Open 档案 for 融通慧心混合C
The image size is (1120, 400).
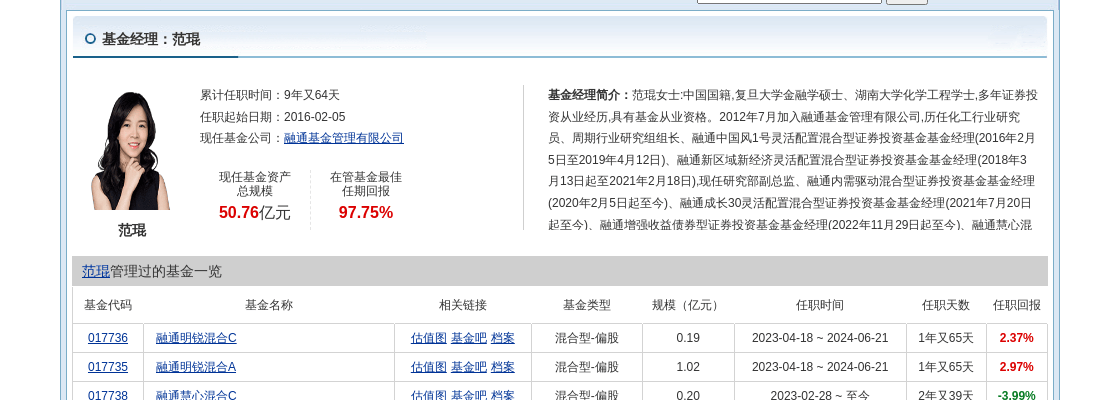pyautogui.click(x=503, y=395)
